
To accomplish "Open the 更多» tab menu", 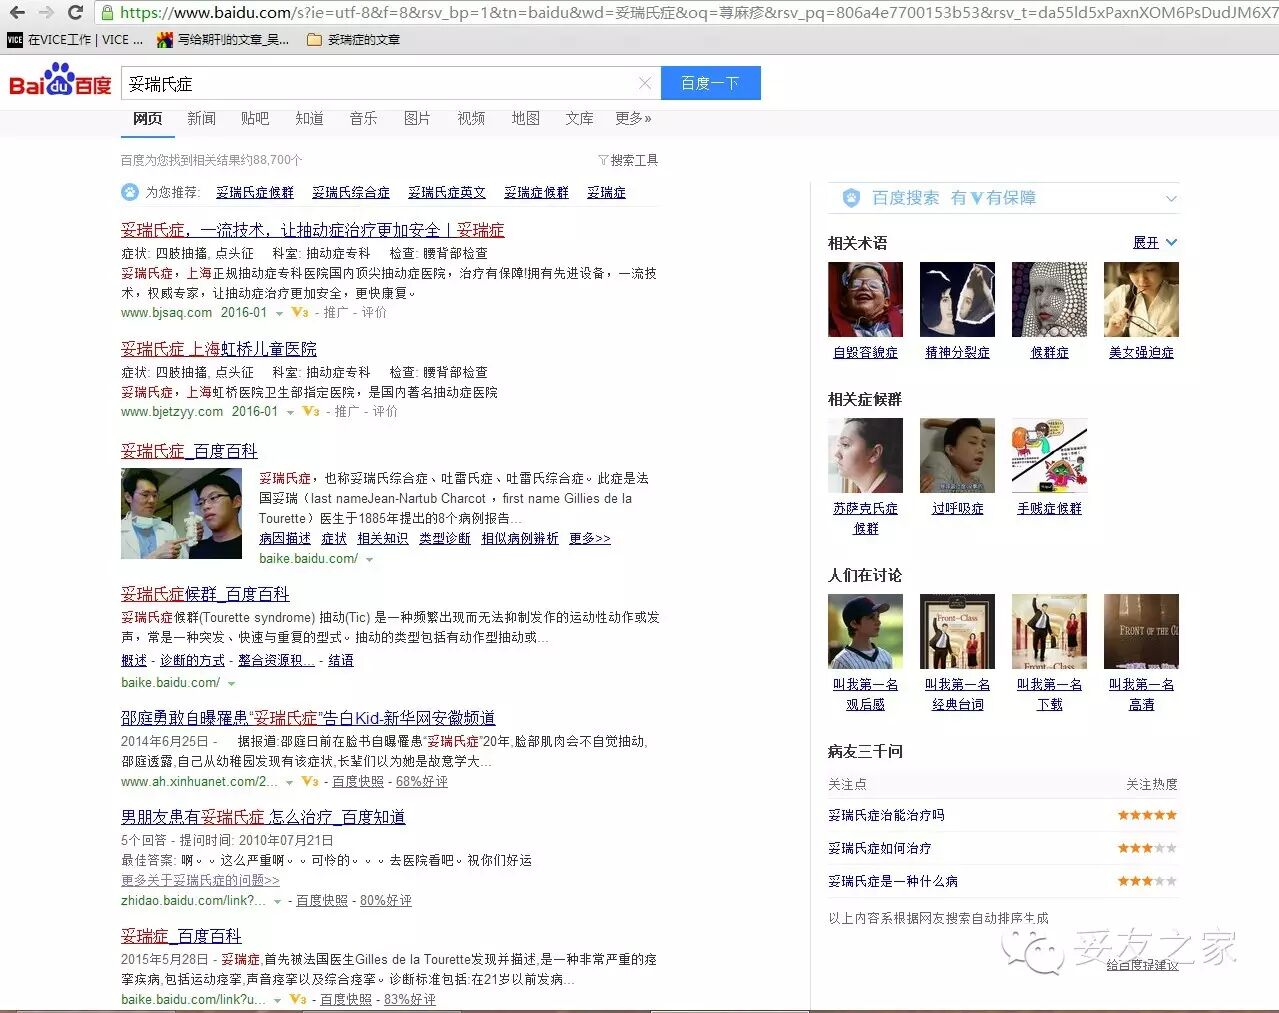I will point(633,118).
